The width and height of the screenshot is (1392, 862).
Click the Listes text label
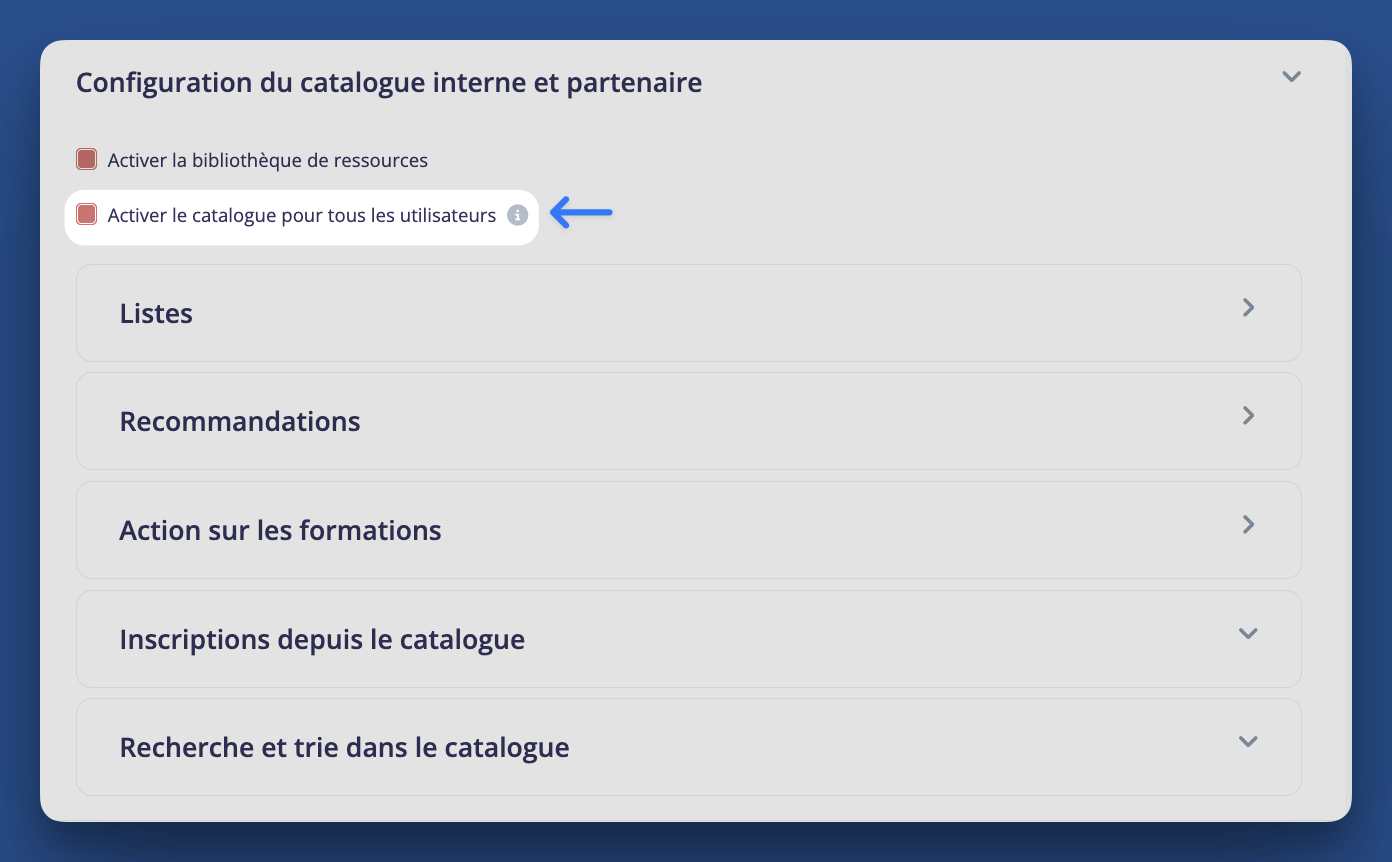coord(156,312)
